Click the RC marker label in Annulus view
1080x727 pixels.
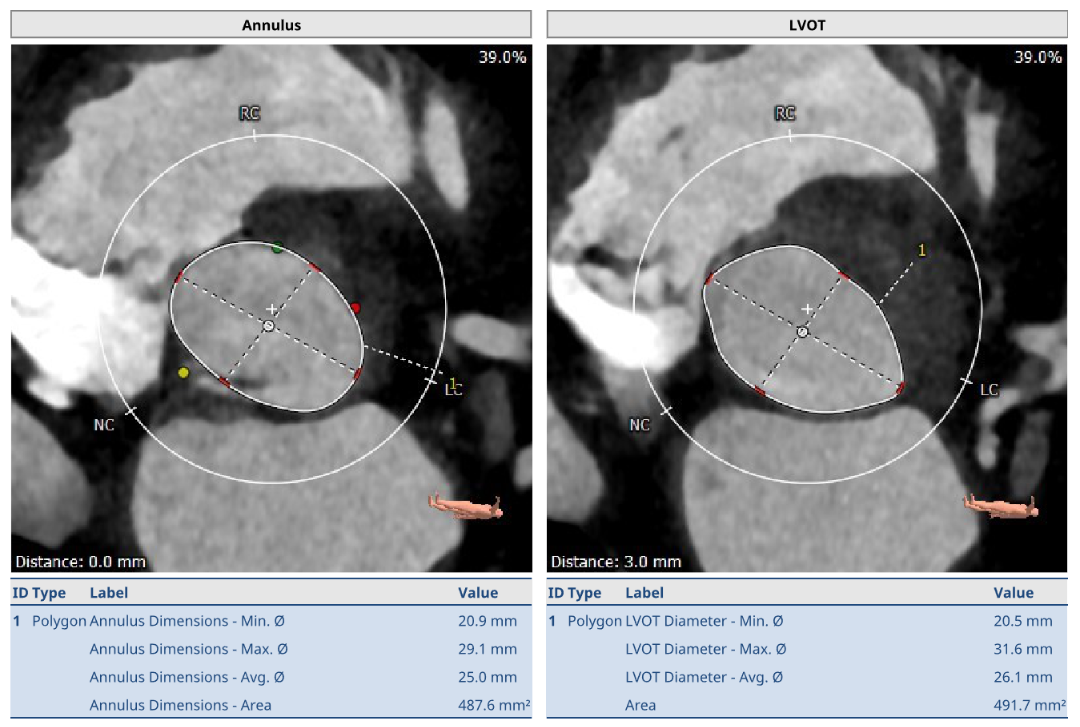pyautogui.click(x=250, y=114)
